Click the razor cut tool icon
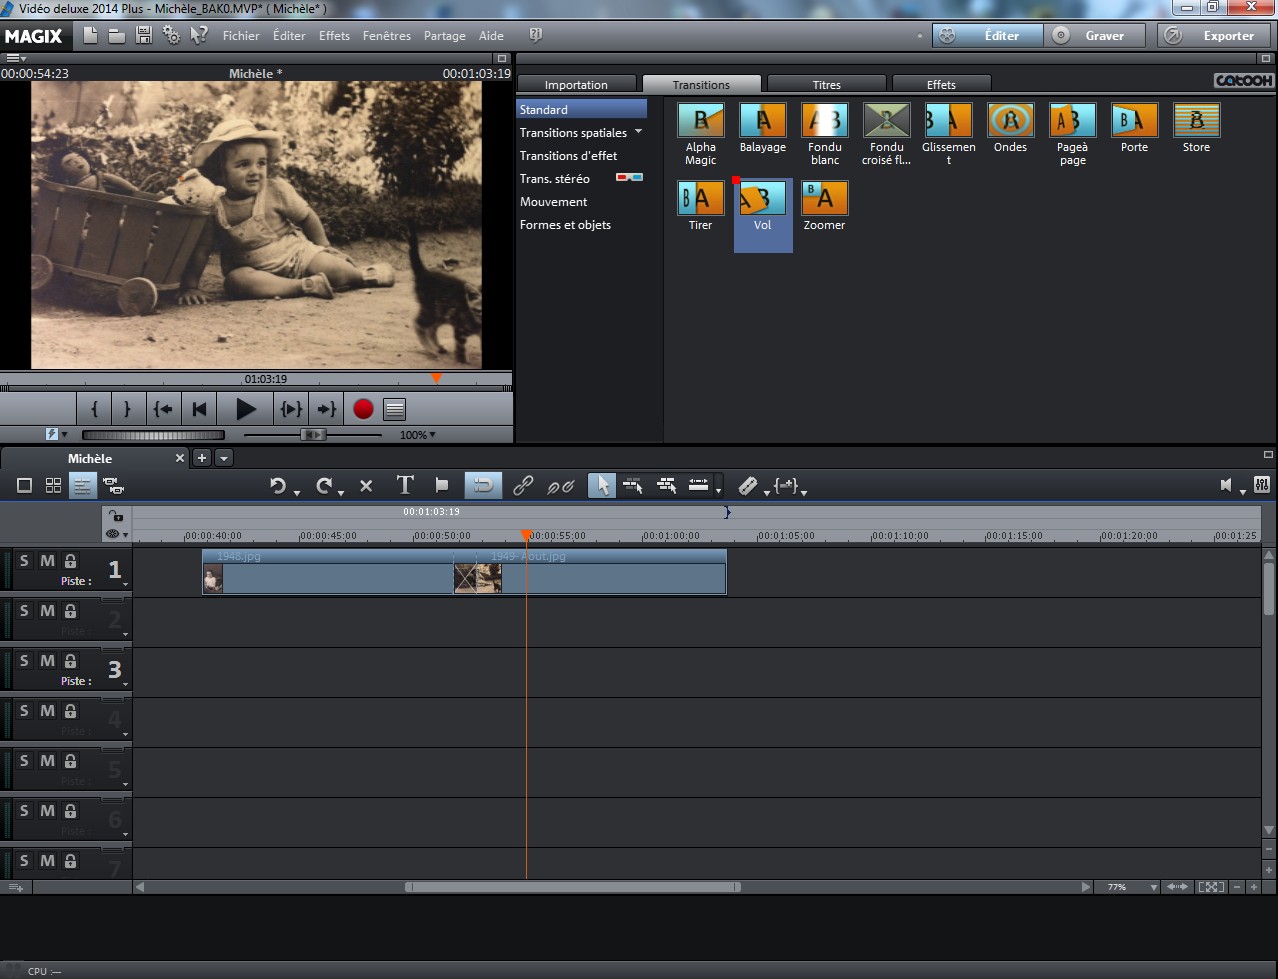The image size is (1278, 979). point(748,486)
